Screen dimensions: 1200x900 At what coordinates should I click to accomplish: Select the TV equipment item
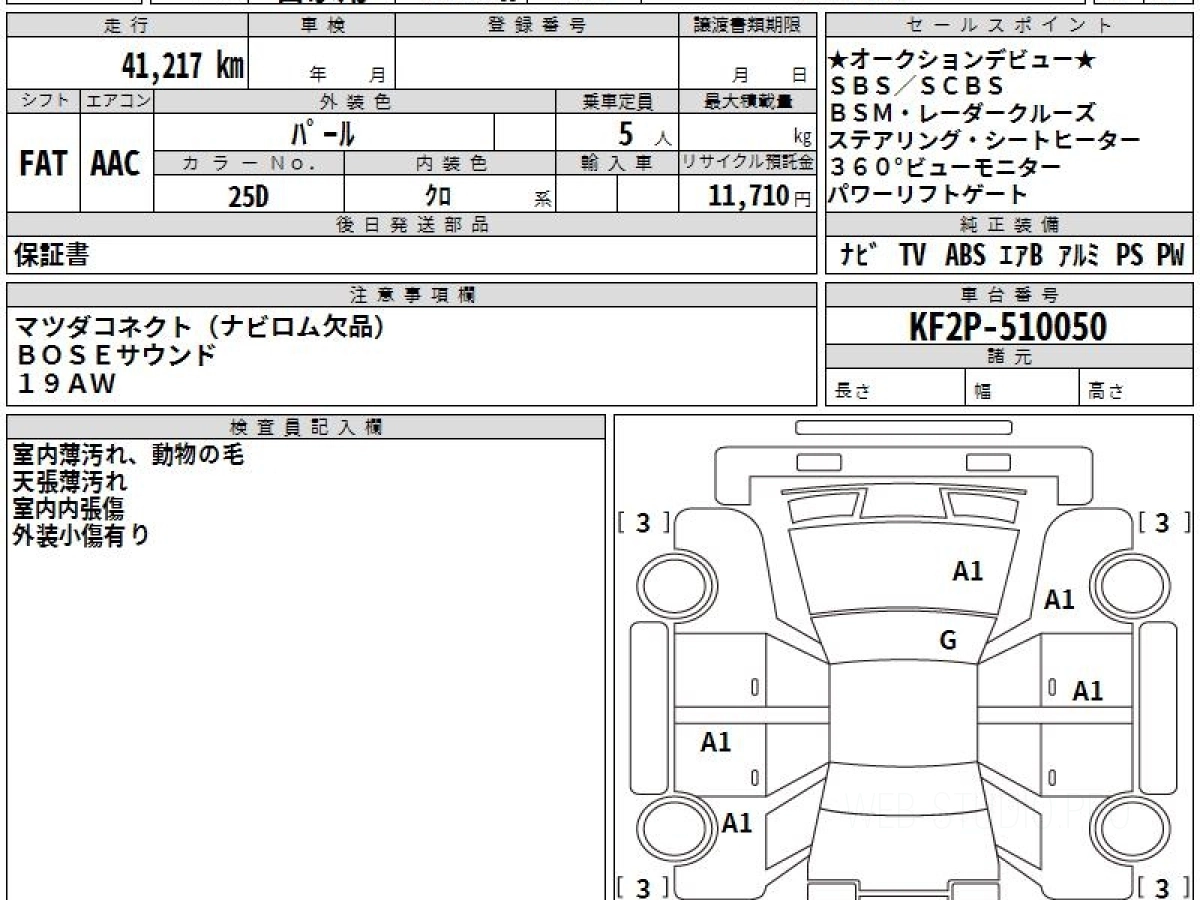912,256
